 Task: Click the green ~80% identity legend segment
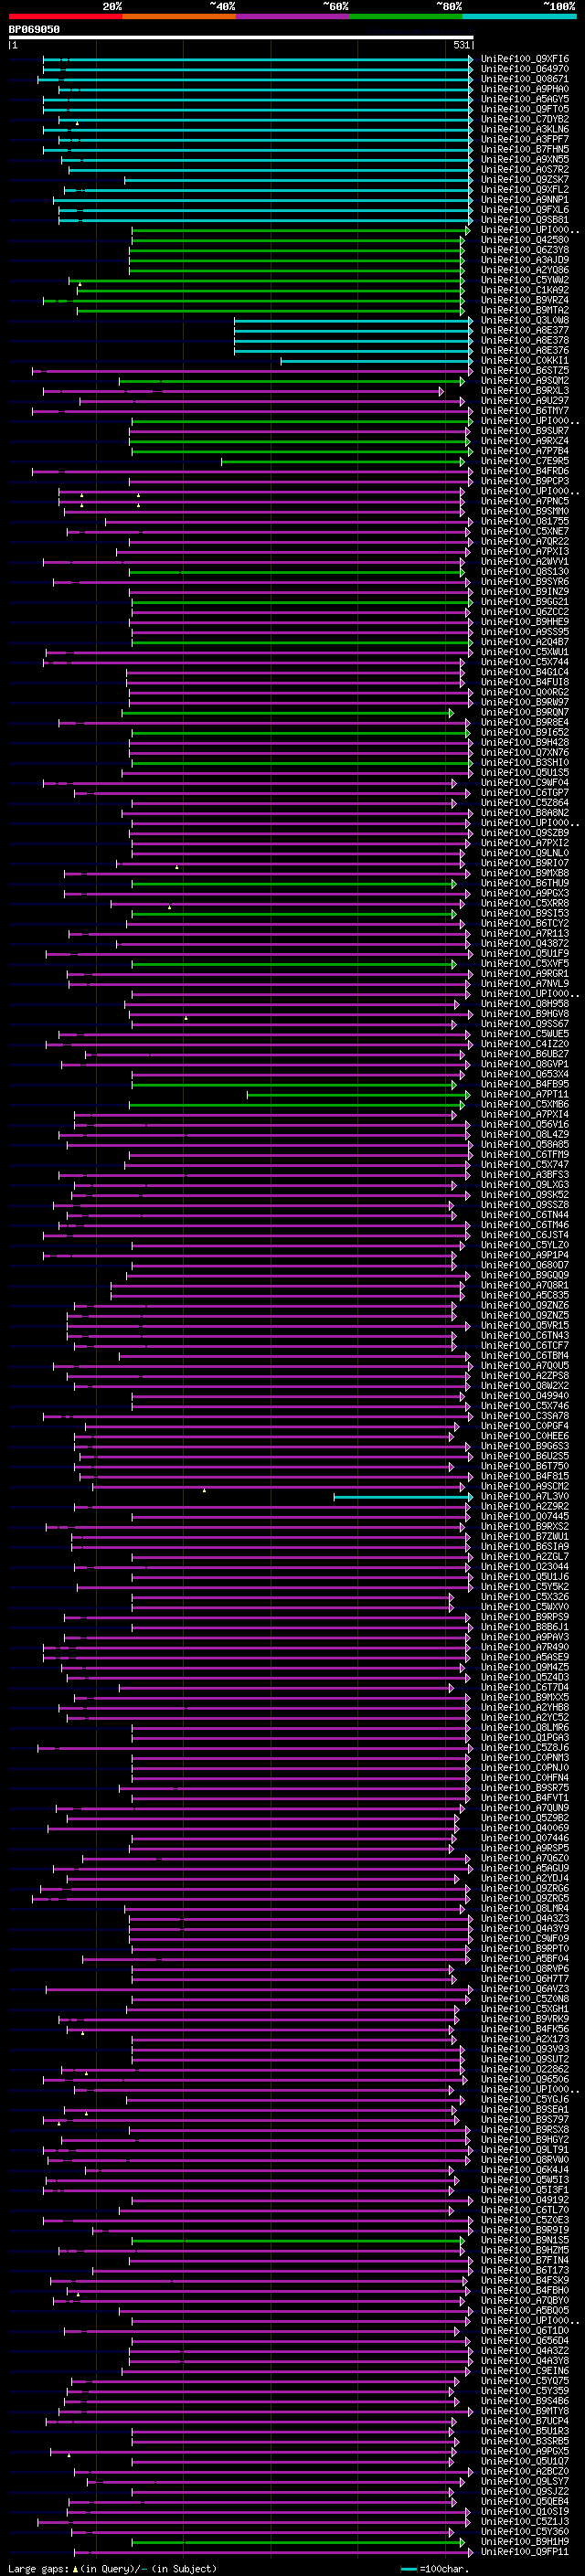coord(405,16)
